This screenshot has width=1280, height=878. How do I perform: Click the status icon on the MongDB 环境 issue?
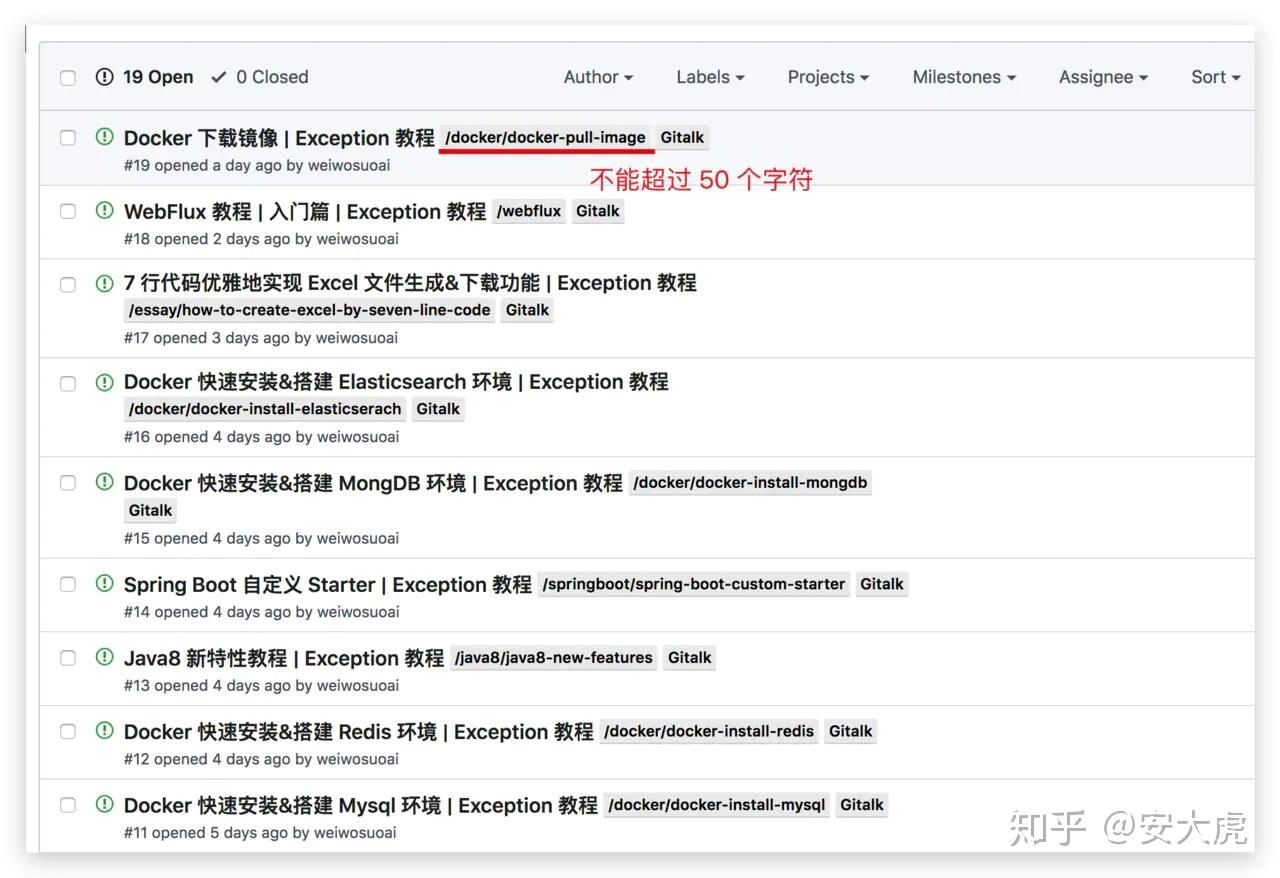point(104,483)
